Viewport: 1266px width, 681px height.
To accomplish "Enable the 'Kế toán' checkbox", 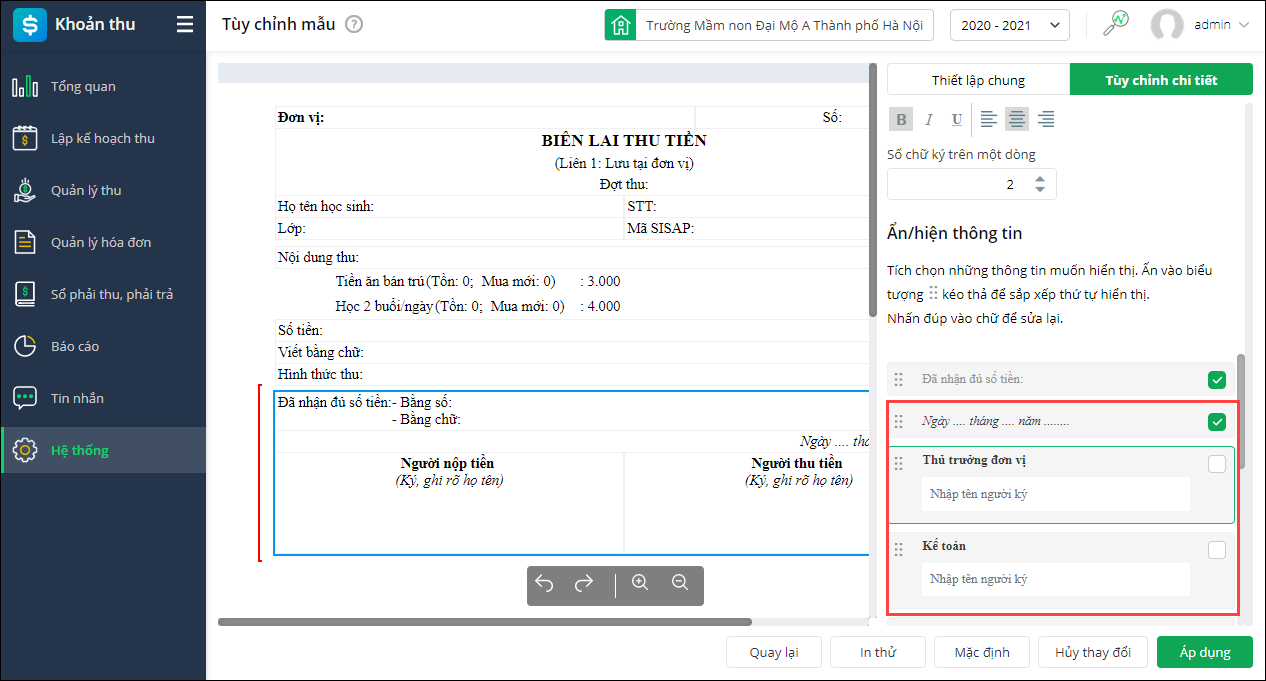I will (x=1217, y=550).
